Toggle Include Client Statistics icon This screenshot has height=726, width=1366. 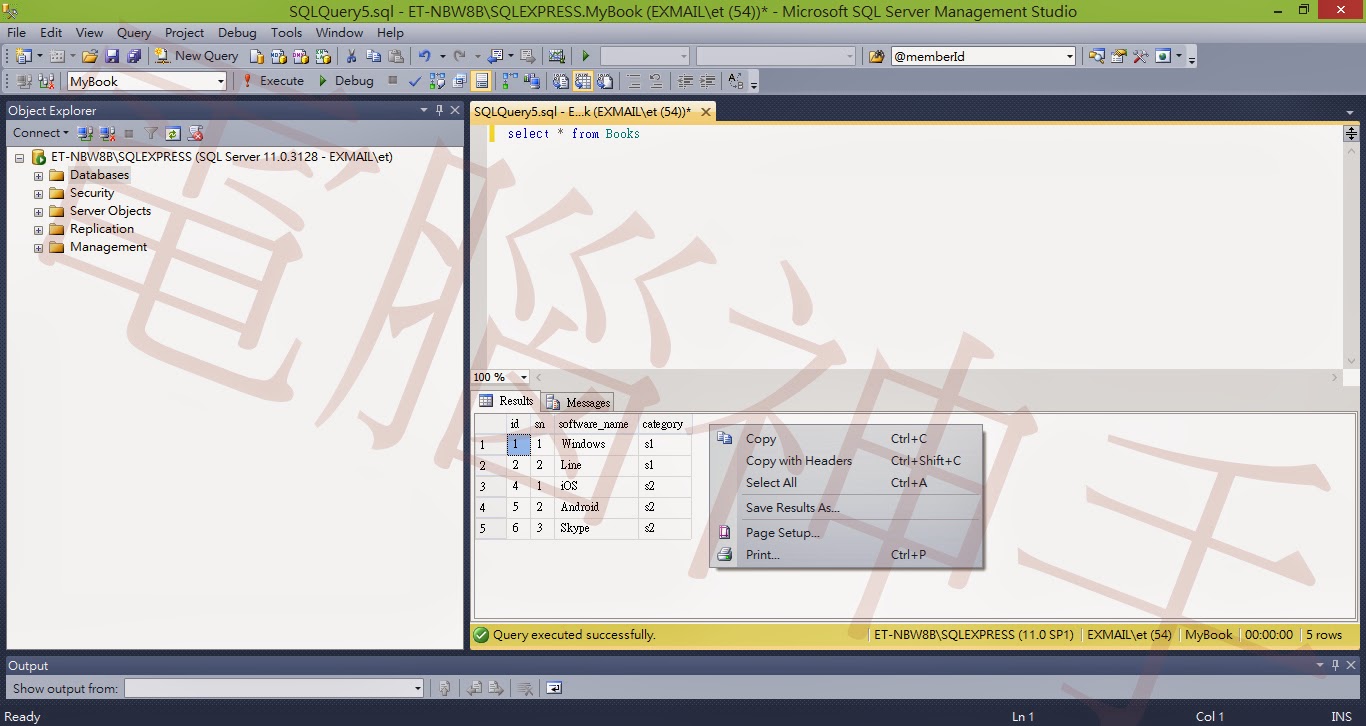(x=531, y=81)
